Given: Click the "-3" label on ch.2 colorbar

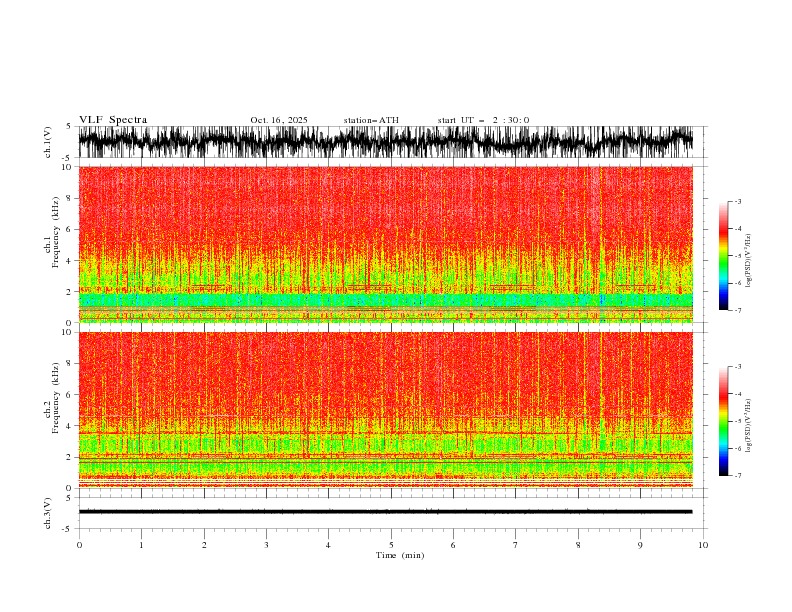Looking at the screenshot, I should [737, 367].
